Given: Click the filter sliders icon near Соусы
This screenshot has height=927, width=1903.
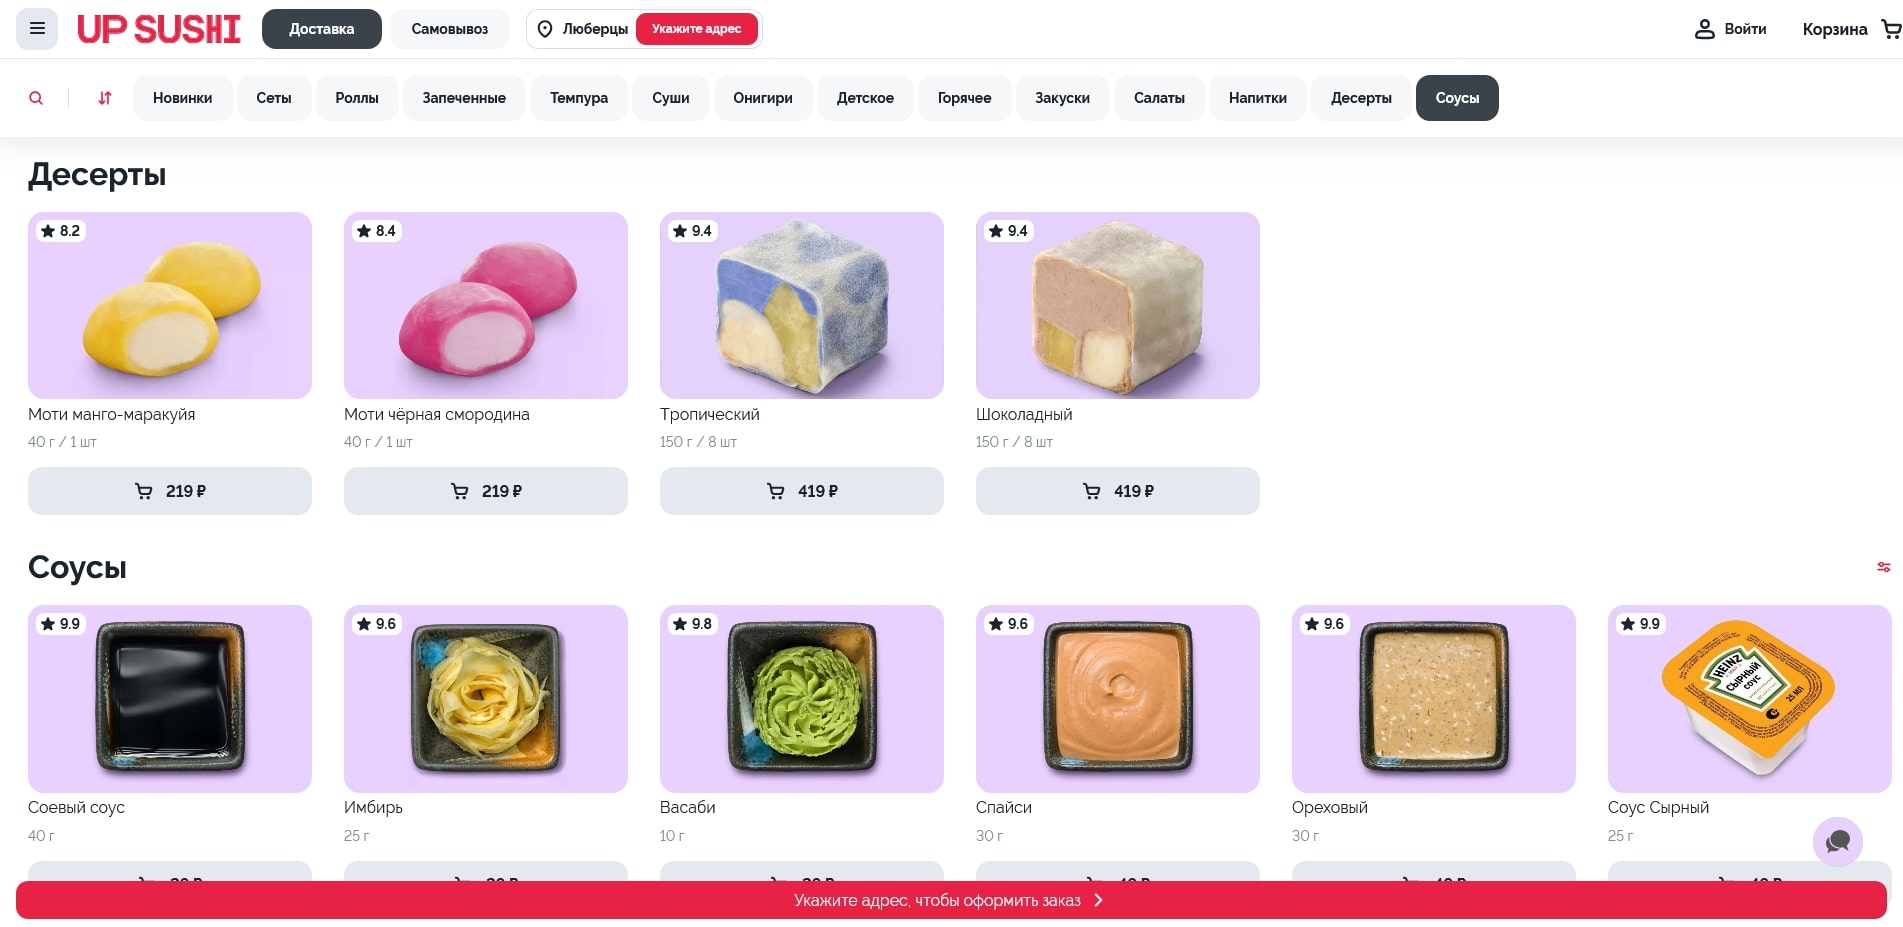Looking at the screenshot, I should (1884, 567).
